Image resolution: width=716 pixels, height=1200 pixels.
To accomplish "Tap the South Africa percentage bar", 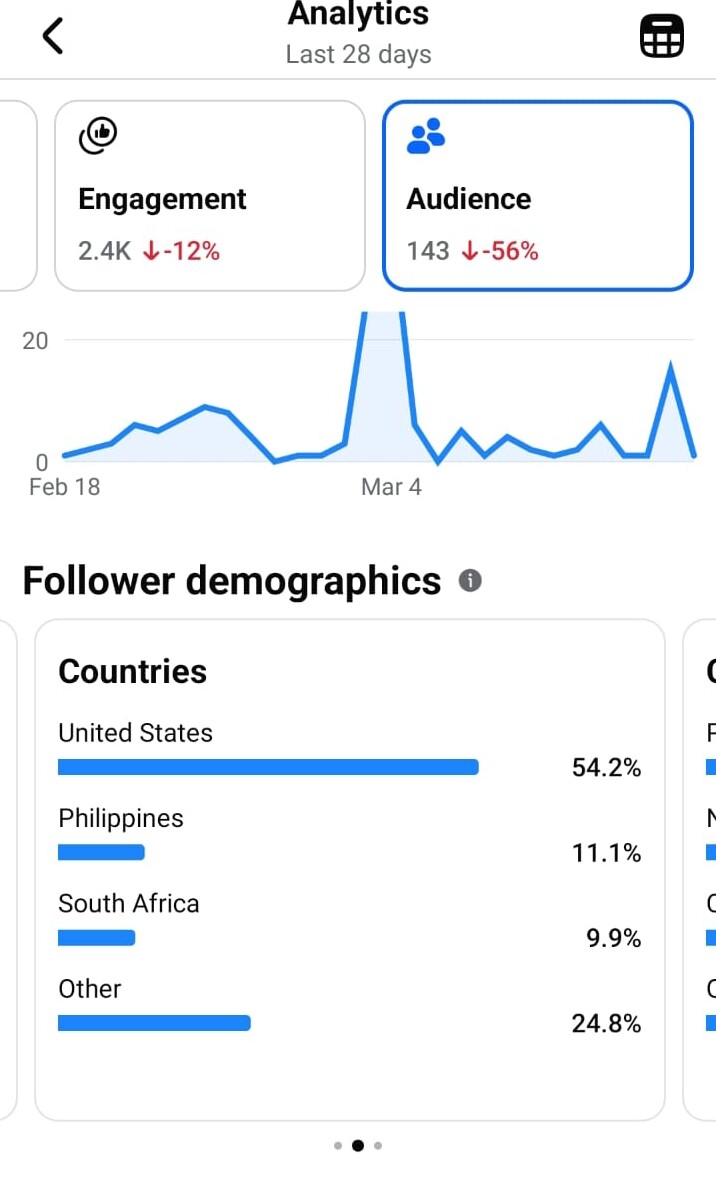I will (96, 938).
